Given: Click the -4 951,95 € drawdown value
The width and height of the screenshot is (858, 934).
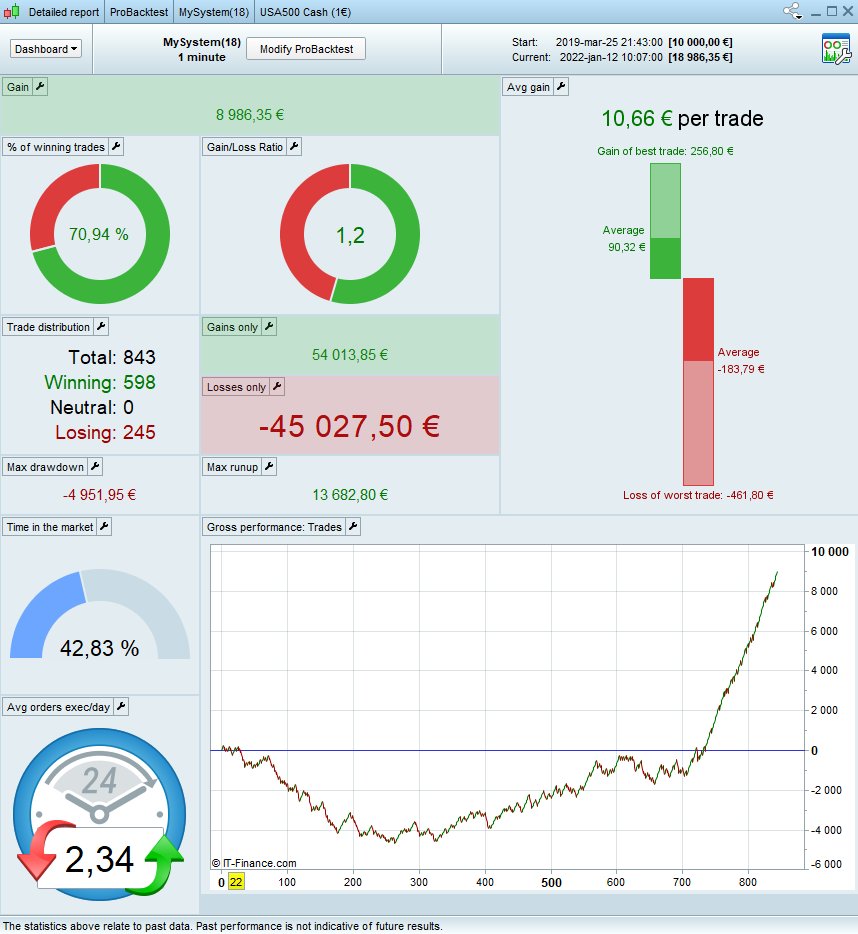Looking at the screenshot, I should pyautogui.click(x=100, y=494).
